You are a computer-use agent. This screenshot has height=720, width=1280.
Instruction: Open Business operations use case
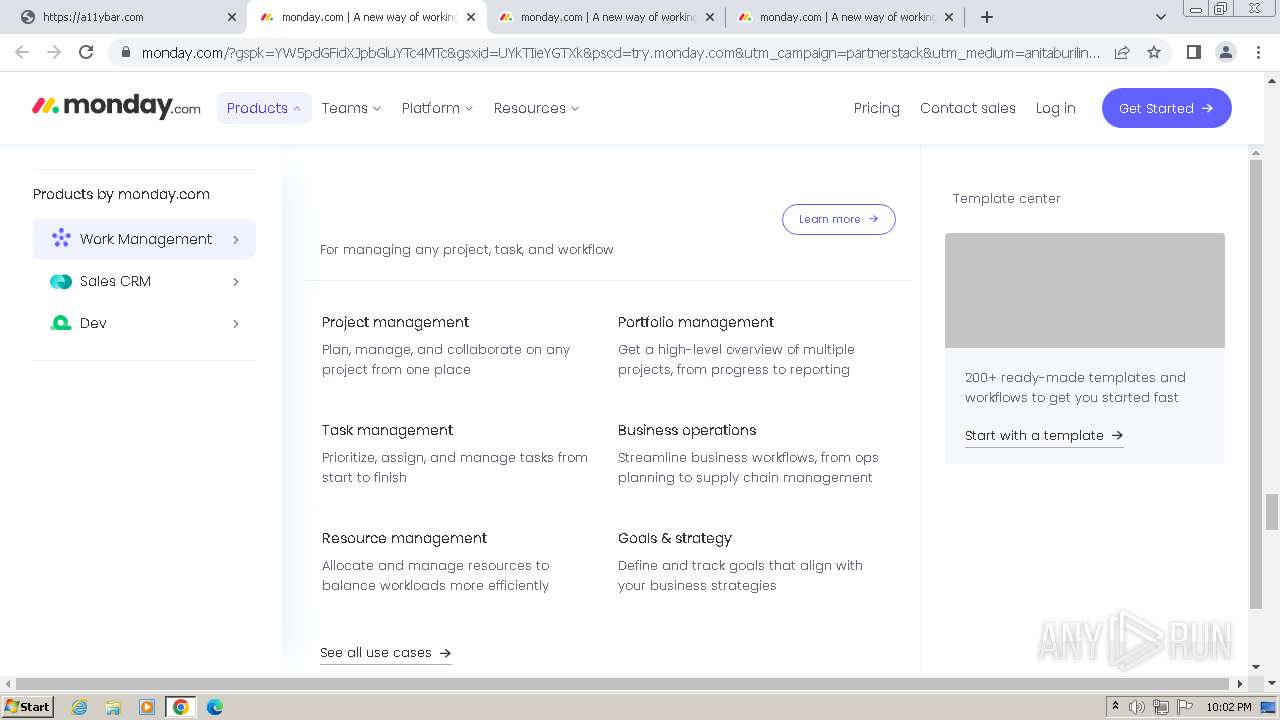[x=687, y=430]
